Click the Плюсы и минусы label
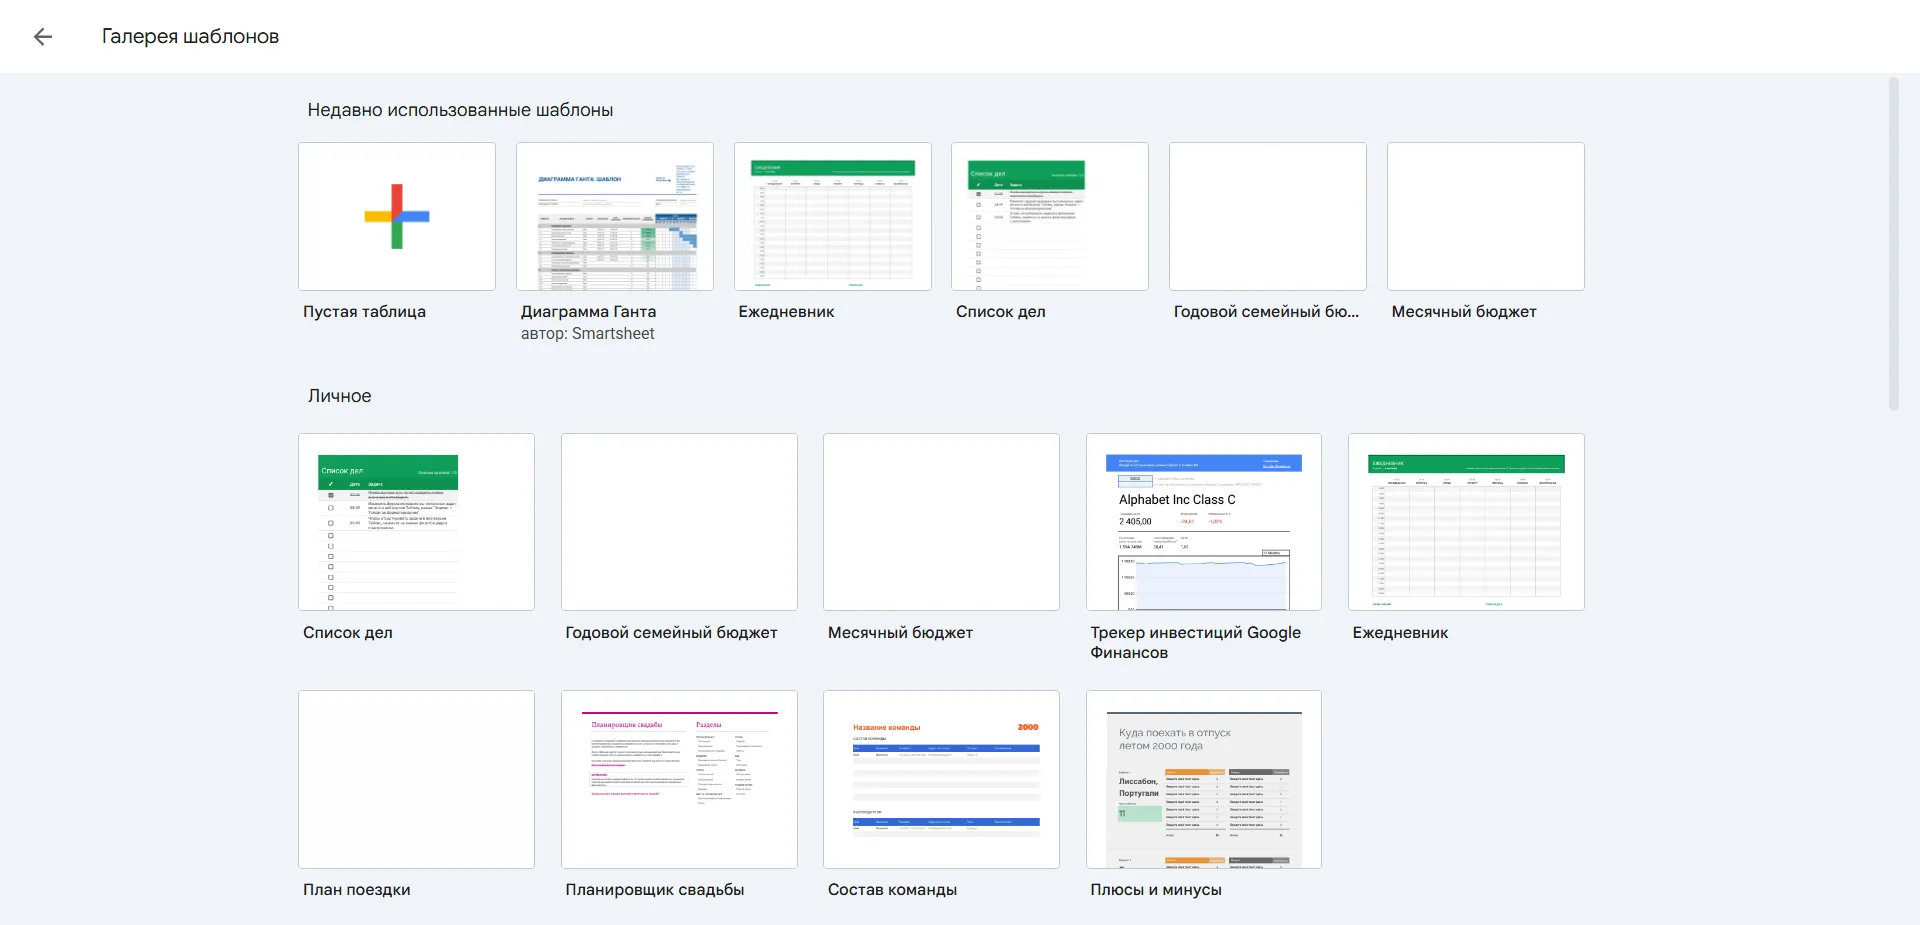1920x925 pixels. (x=1156, y=890)
